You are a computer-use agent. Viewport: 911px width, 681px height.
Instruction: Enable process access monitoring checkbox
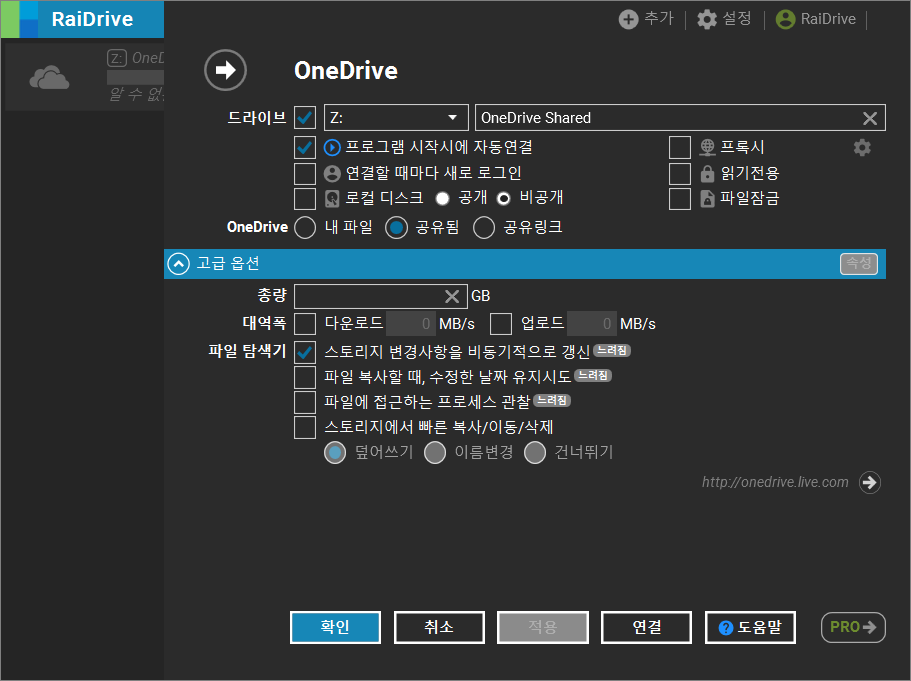[305, 402]
